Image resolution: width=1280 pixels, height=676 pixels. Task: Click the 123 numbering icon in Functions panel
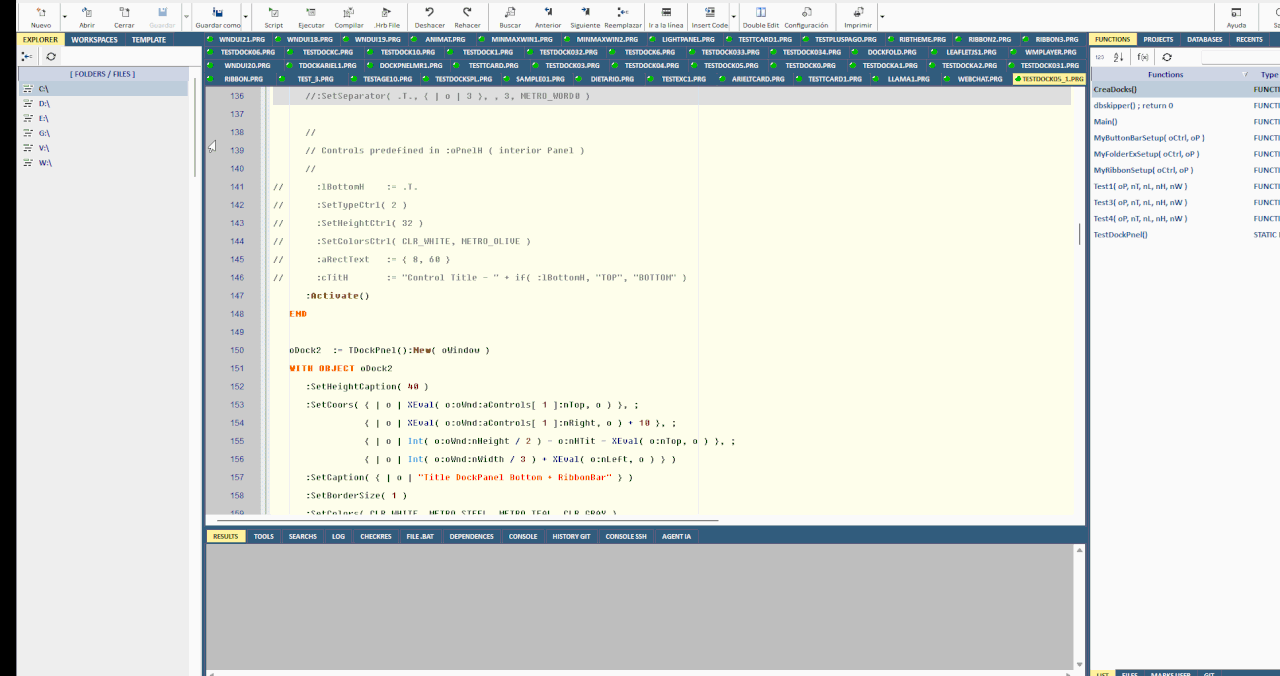[1099, 57]
